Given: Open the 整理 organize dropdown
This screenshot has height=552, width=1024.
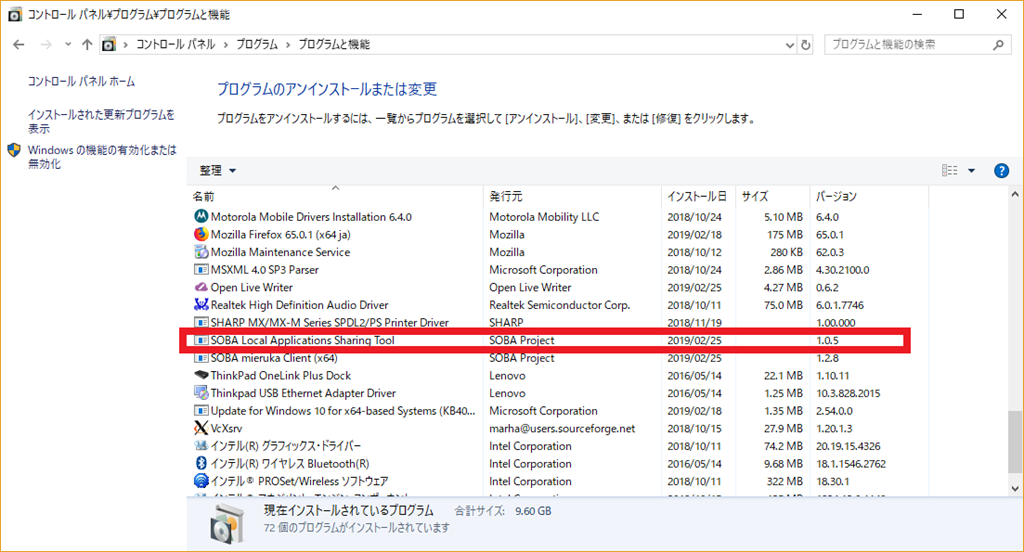Looking at the screenshot, I should point(217,170).
